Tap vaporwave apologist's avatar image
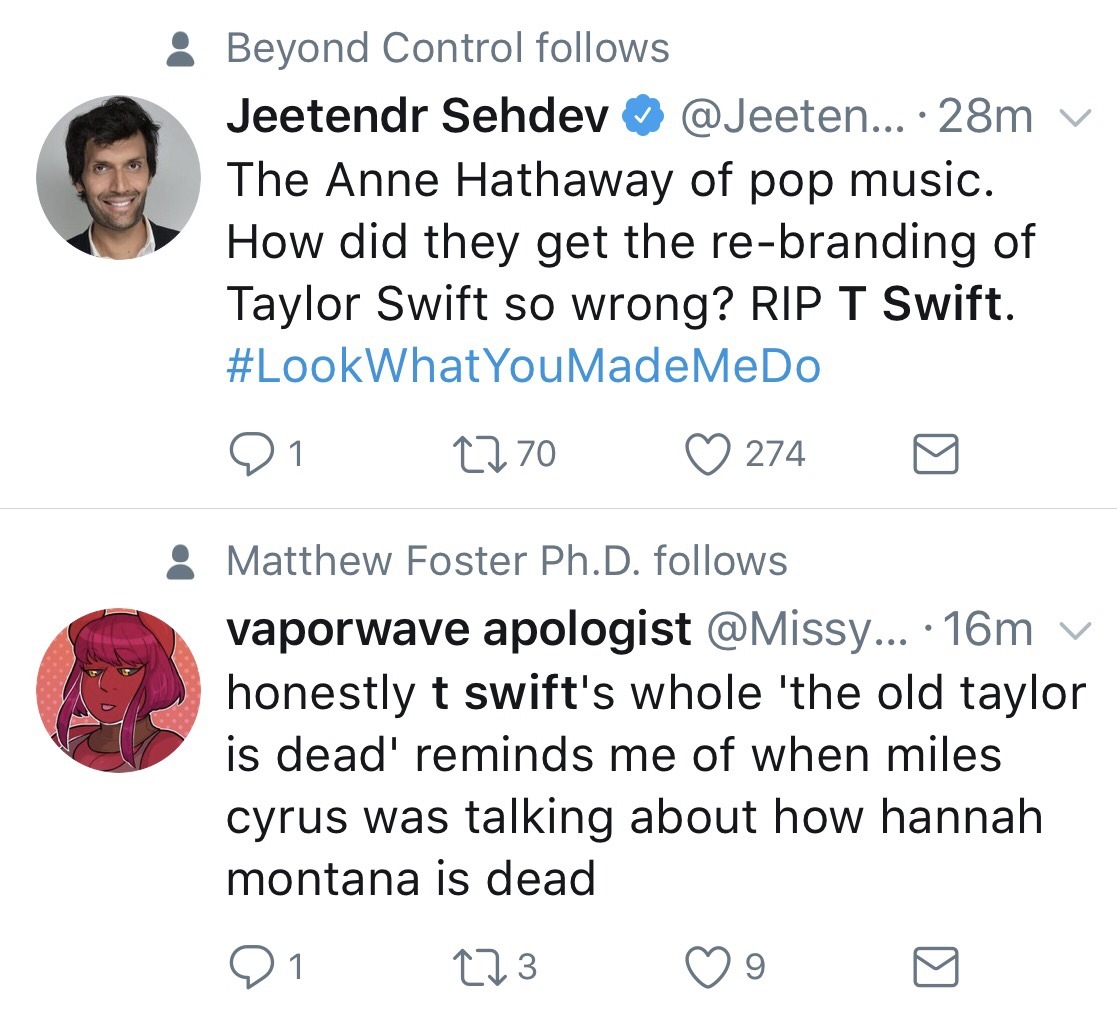This screenshot has width=1117, height=1017. [x=118, y=690]
